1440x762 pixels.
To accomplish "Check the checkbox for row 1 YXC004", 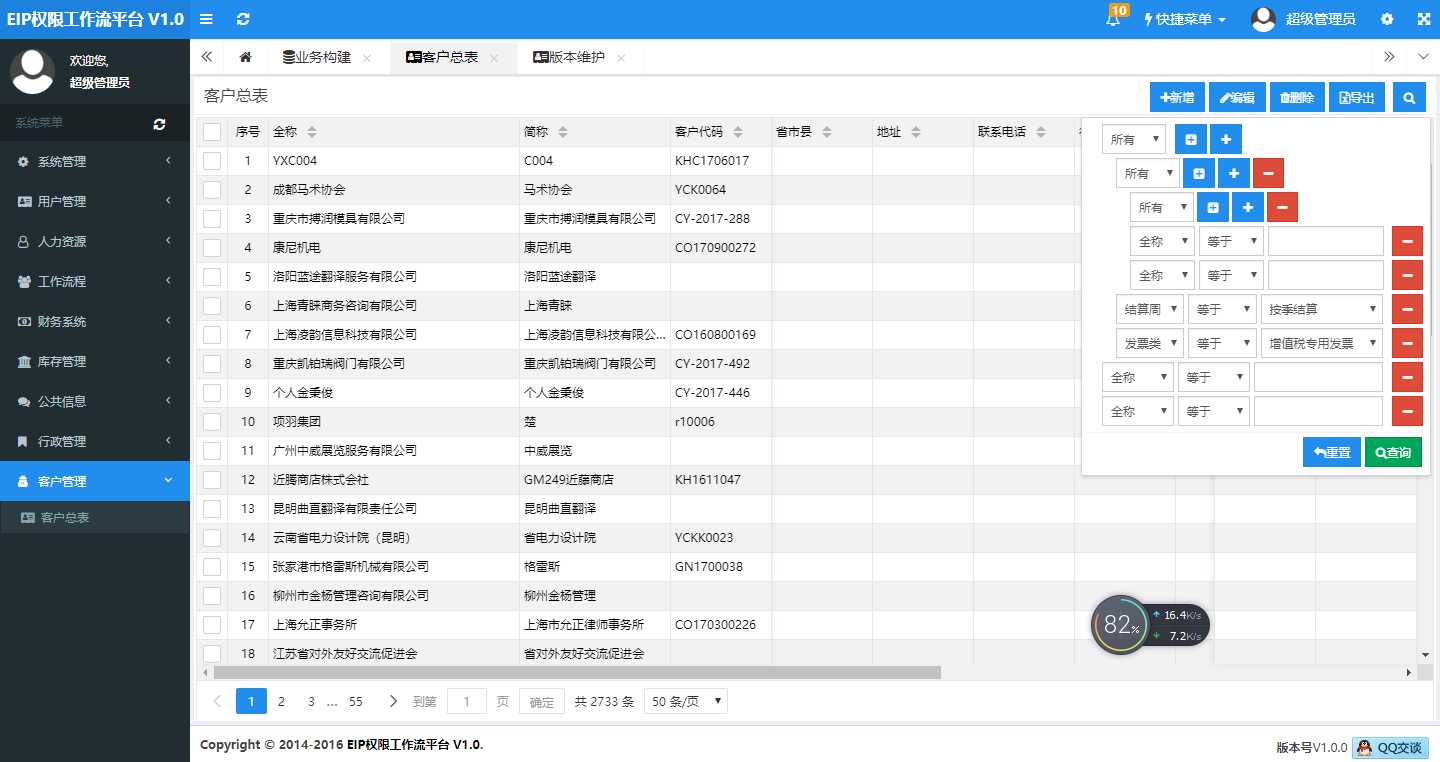I will coord(211,160).
